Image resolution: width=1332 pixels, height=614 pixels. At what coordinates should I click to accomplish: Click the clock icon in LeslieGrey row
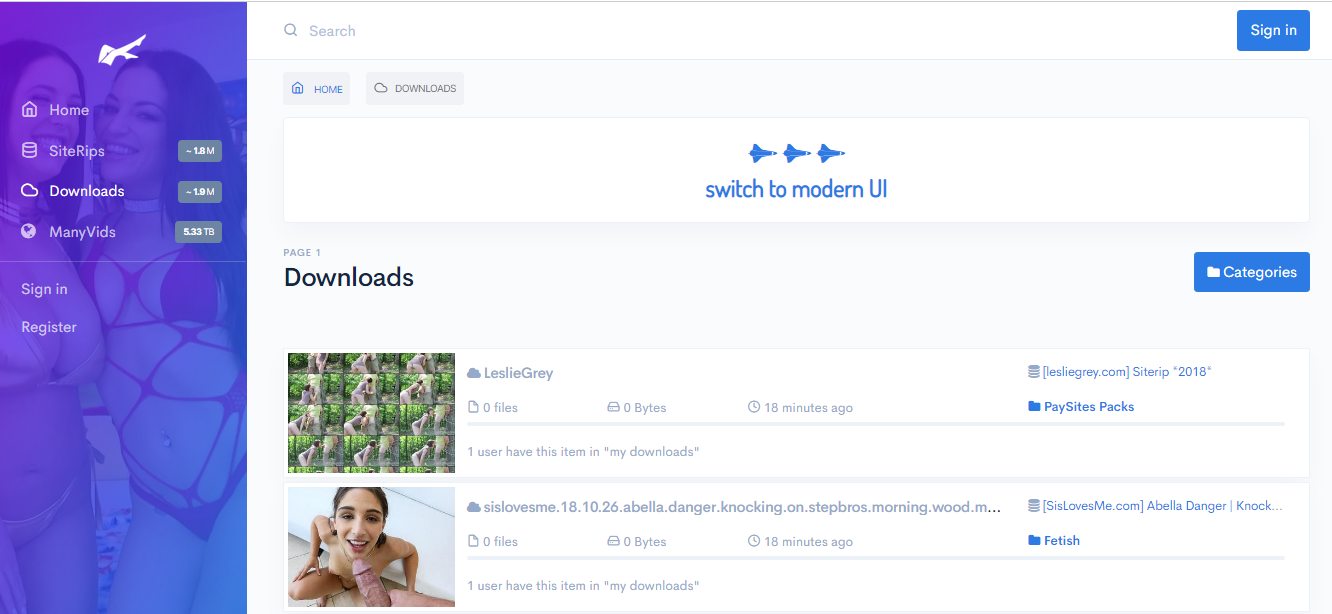point(754,407)
